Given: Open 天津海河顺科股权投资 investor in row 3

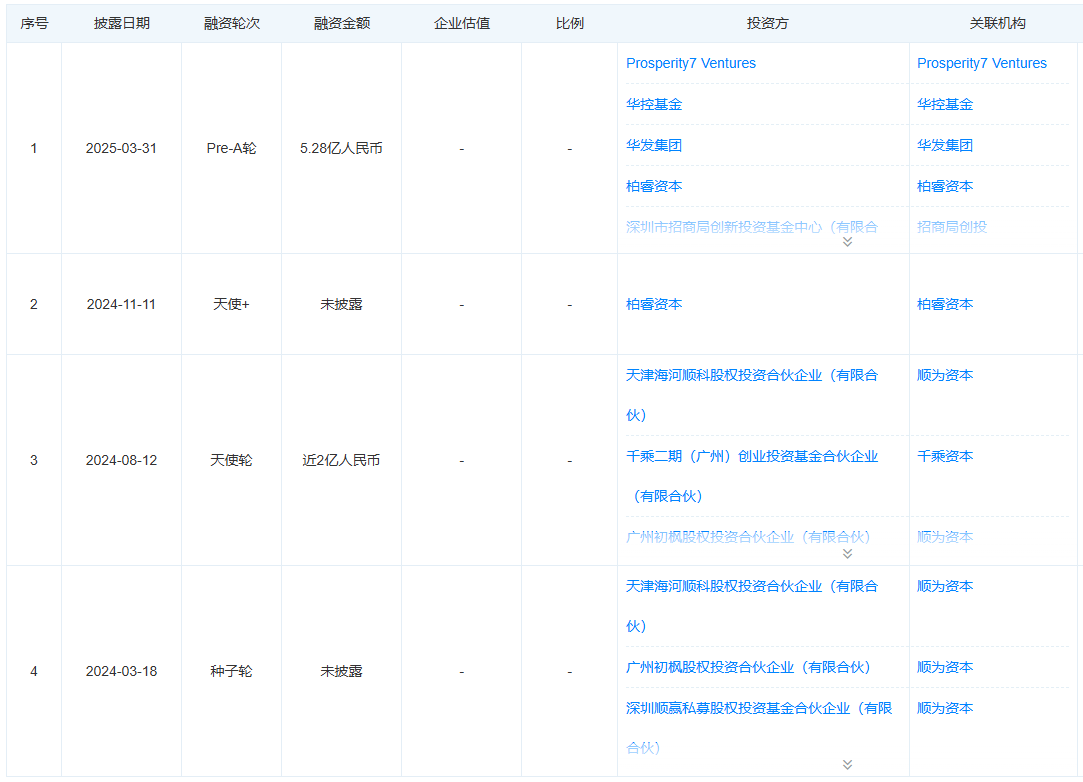Looking at the screenshot, I should [x=751, y=394].
